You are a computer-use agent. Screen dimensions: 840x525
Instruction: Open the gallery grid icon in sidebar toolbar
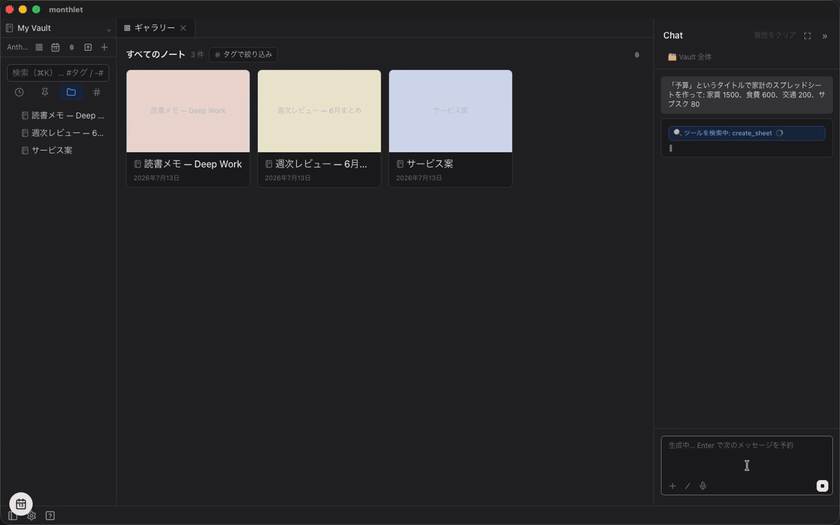39,47
